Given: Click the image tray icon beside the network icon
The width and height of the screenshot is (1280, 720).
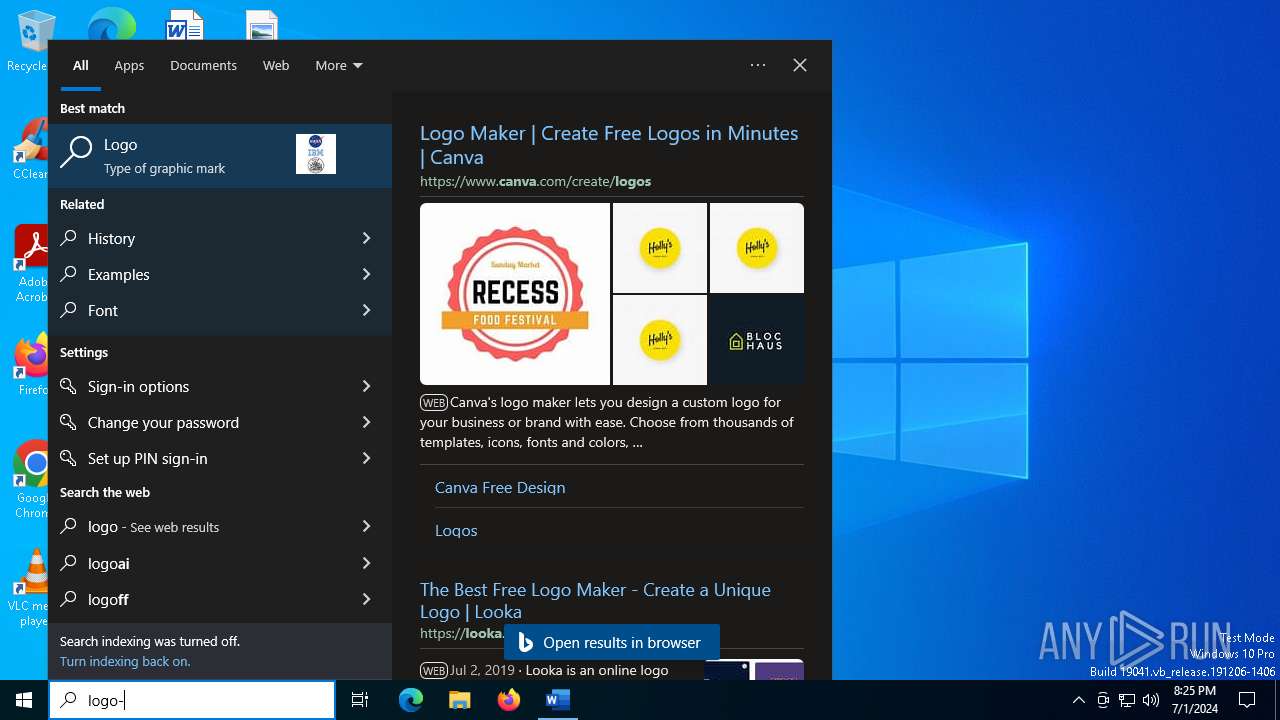Looking at the screenshot, I should point(1103,700).
